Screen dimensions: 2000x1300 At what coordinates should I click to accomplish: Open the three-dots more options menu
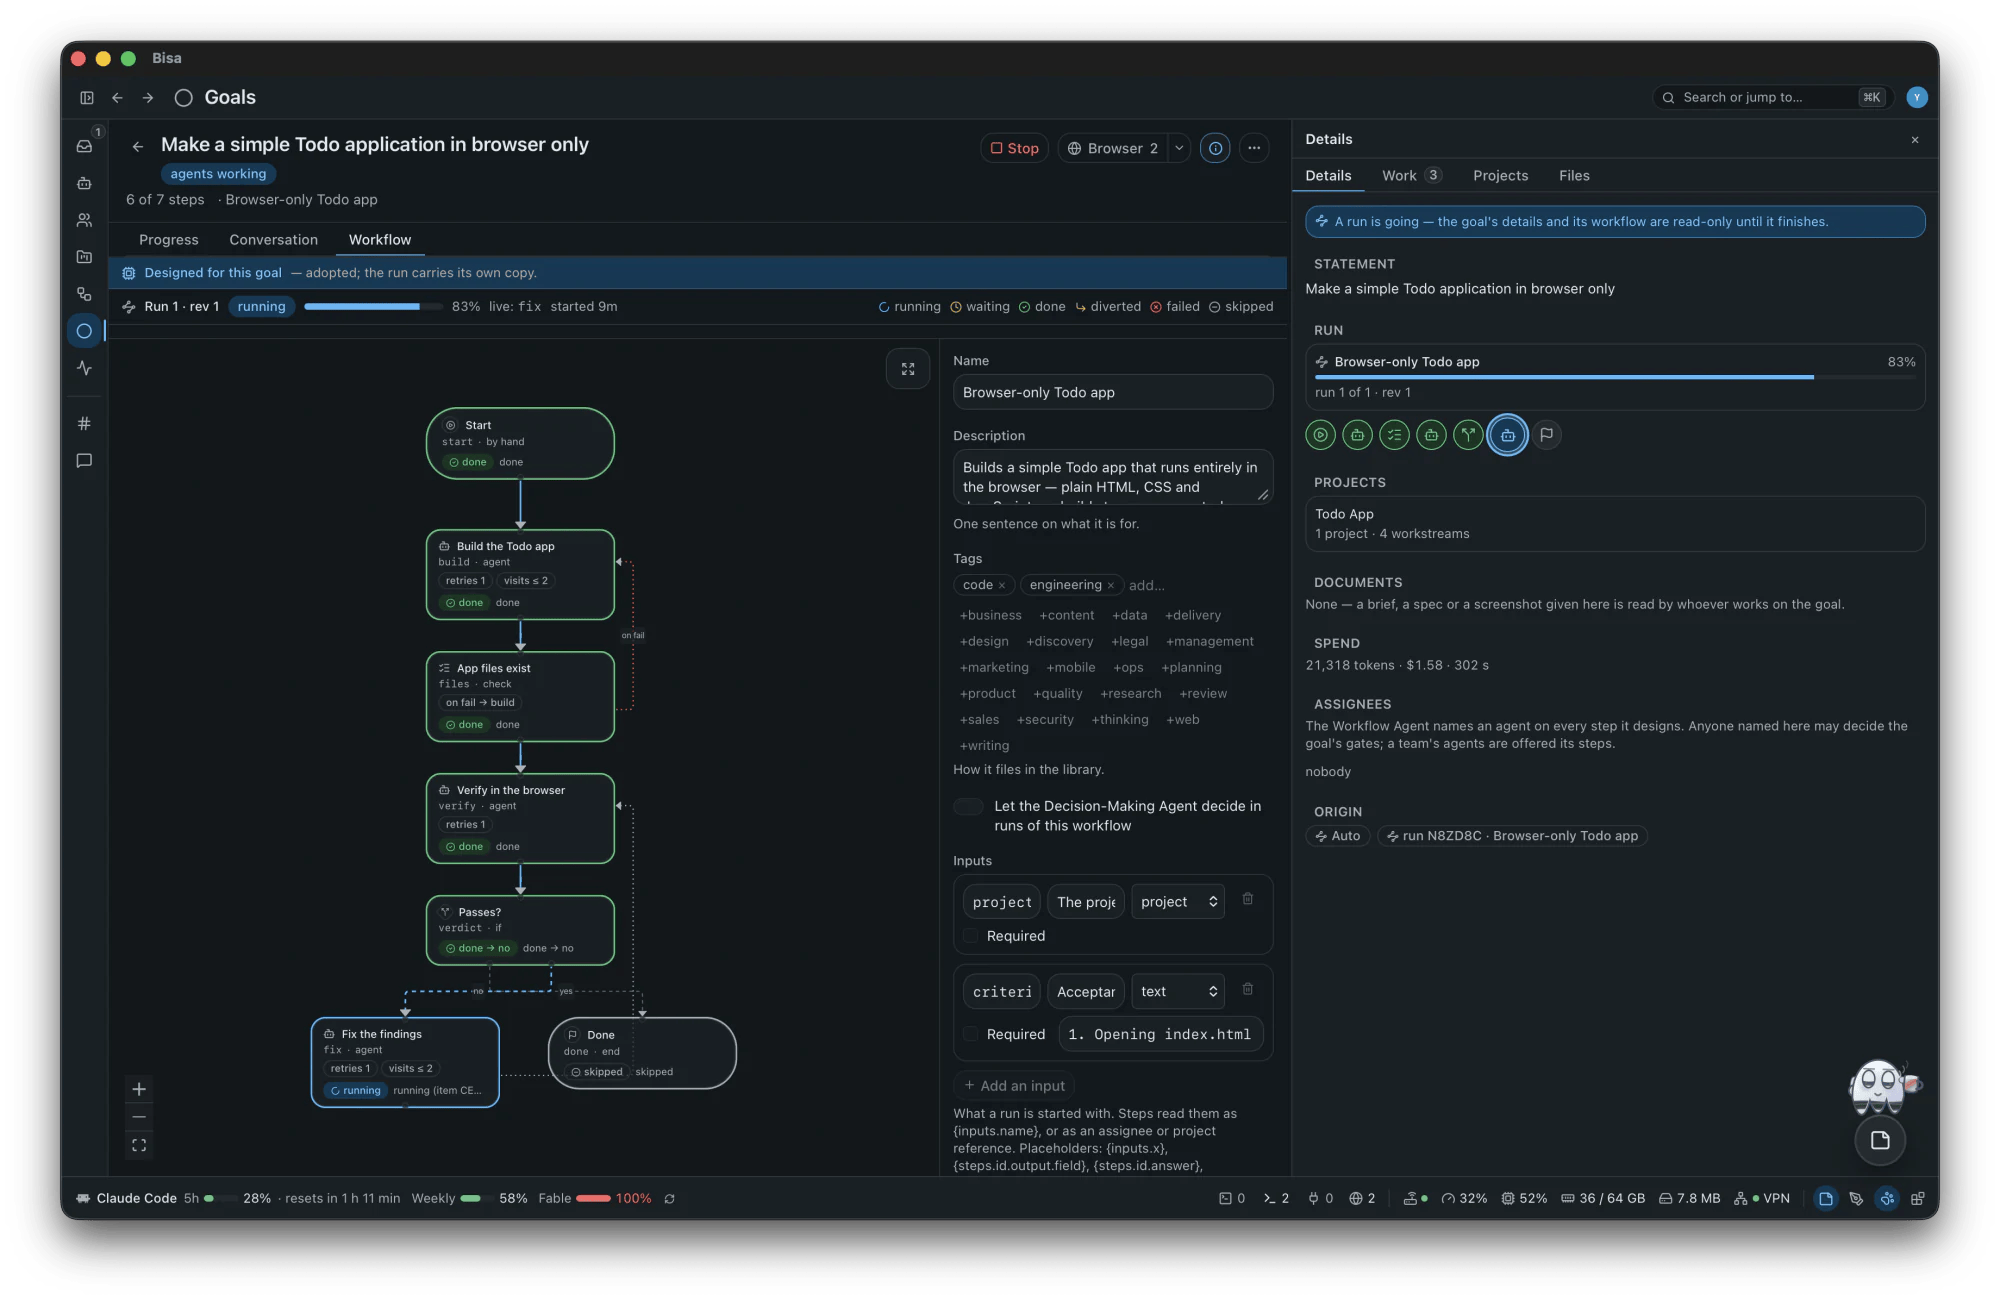point(1254,148)
